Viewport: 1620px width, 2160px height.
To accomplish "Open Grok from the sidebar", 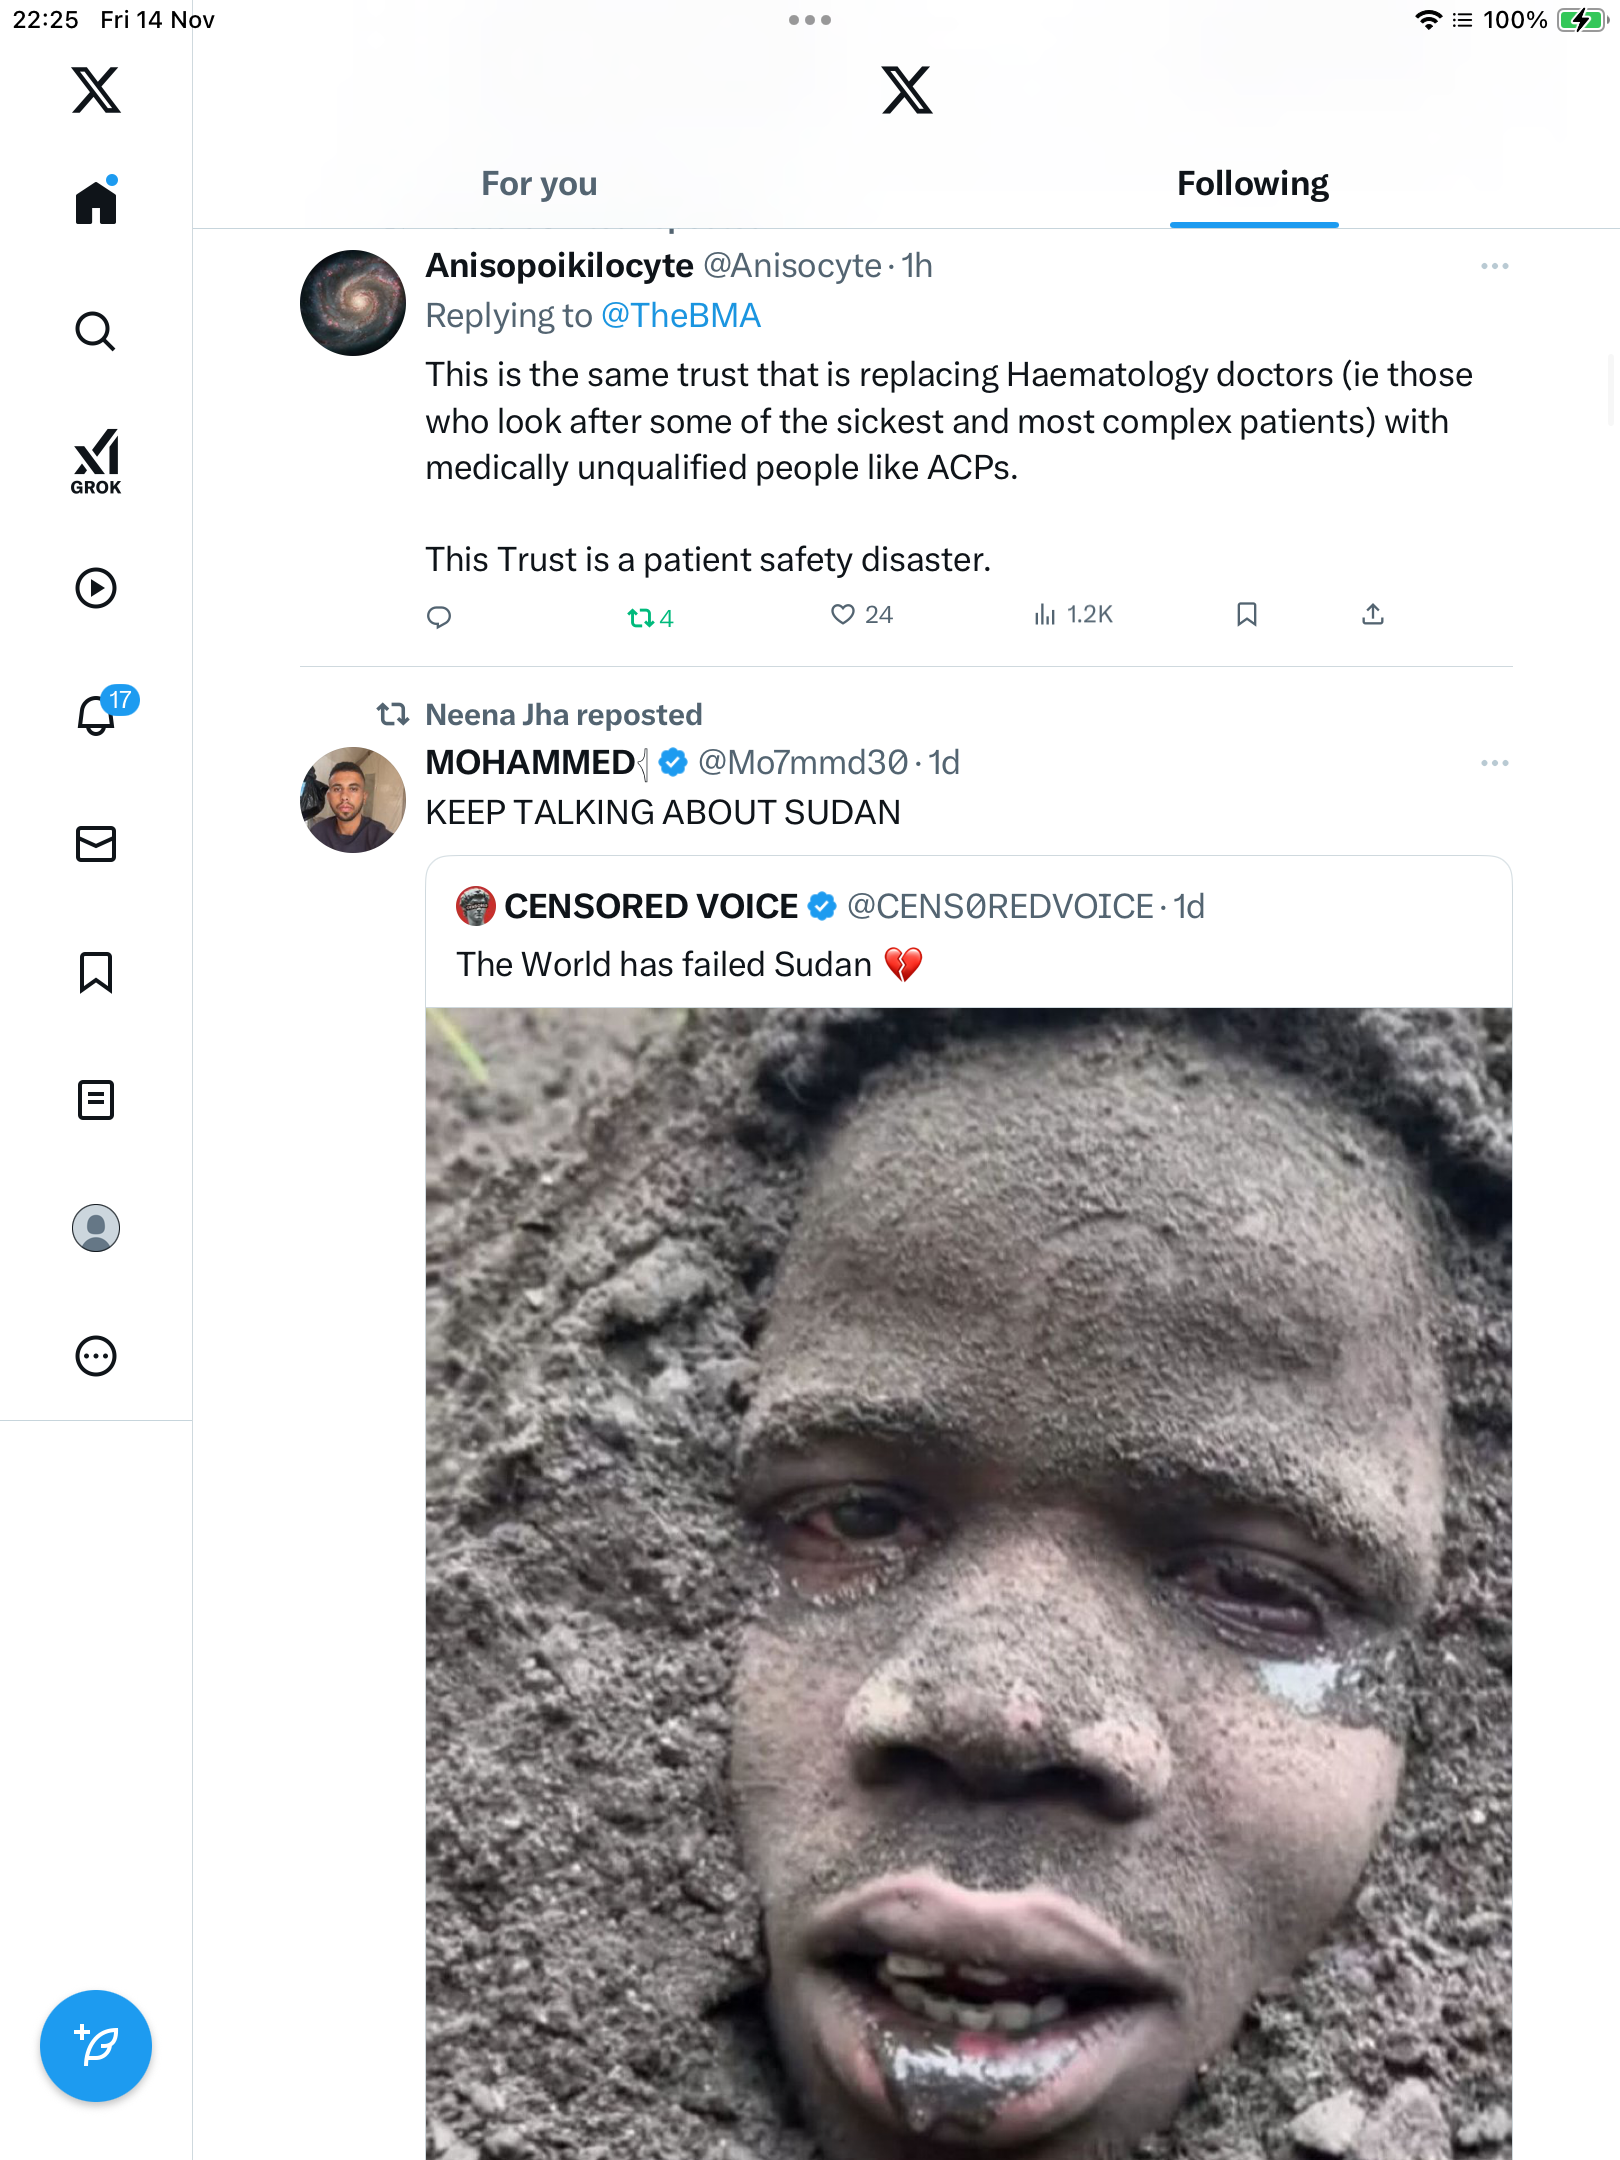I will click(96, 461).
